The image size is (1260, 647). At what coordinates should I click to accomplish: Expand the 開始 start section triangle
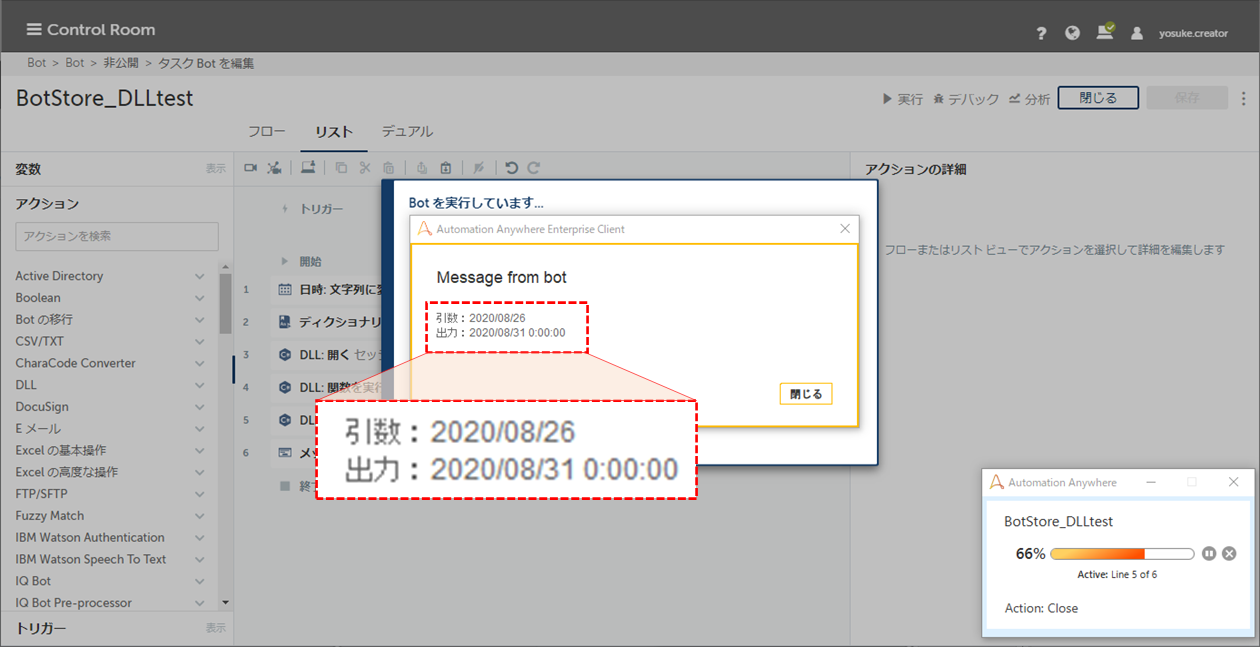click(285, 261)
